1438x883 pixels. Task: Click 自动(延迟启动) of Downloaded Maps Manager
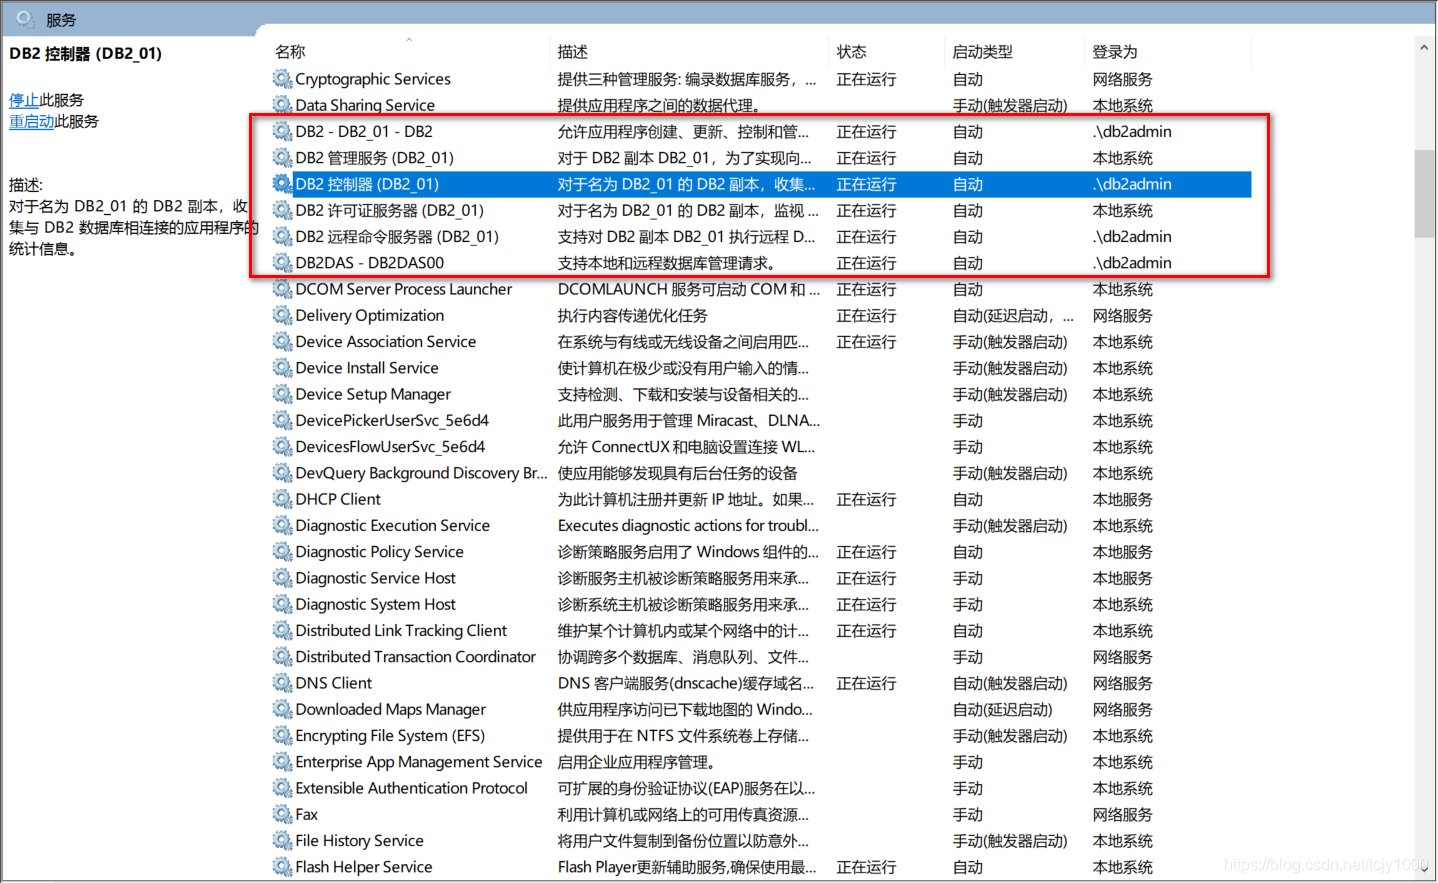1002,709
